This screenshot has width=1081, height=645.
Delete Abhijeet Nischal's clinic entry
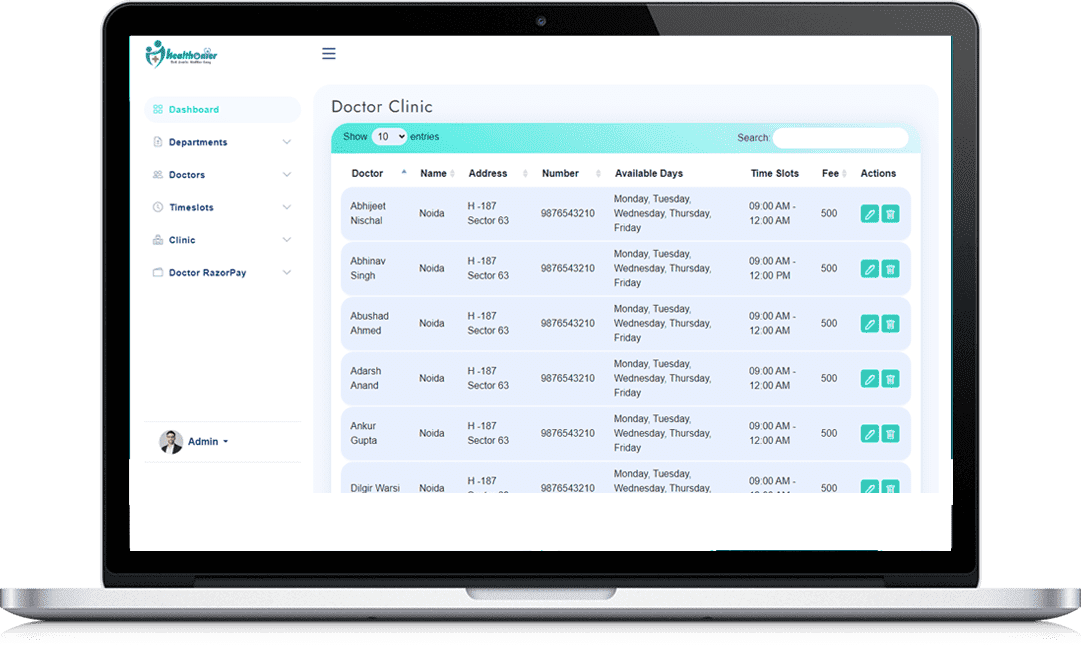coord(890,213)
